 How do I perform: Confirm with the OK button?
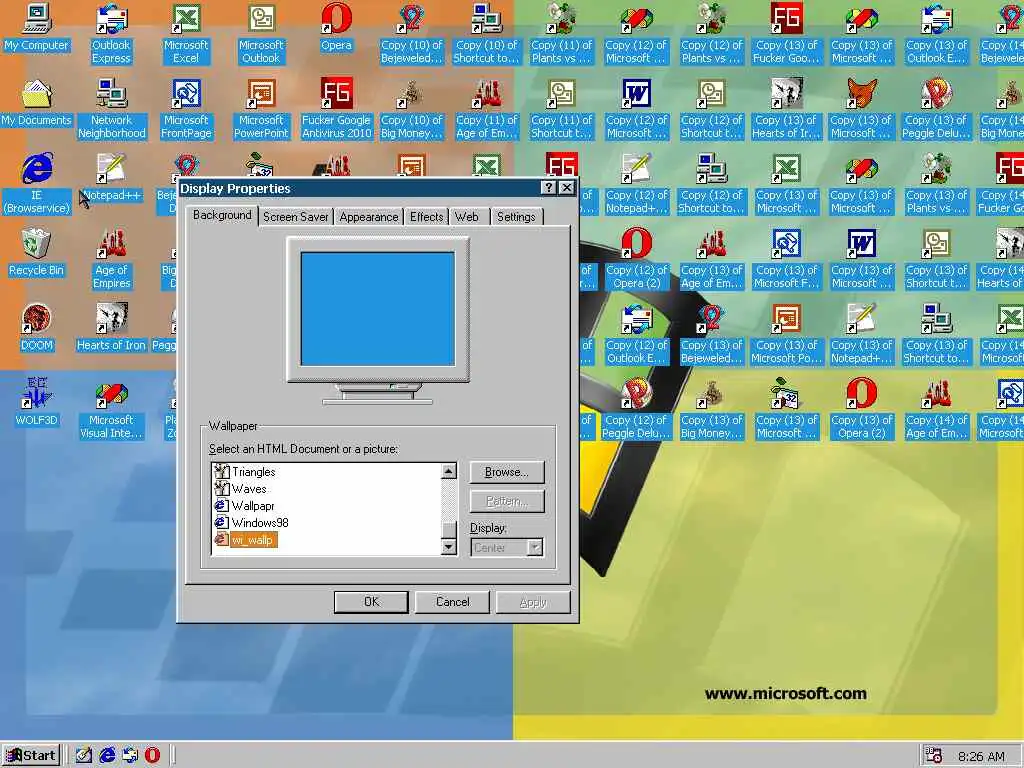click(x=371, y=602)
